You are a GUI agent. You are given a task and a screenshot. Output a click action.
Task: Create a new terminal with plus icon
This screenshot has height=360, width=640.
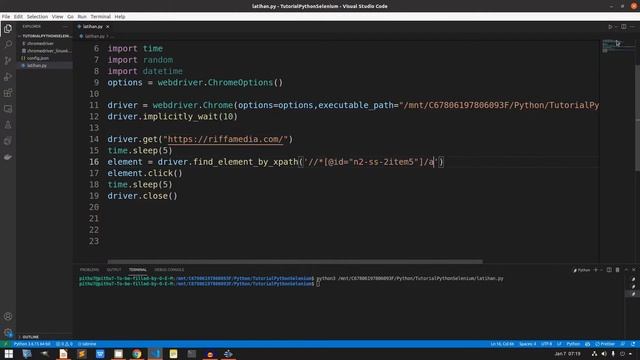(596, 270)
